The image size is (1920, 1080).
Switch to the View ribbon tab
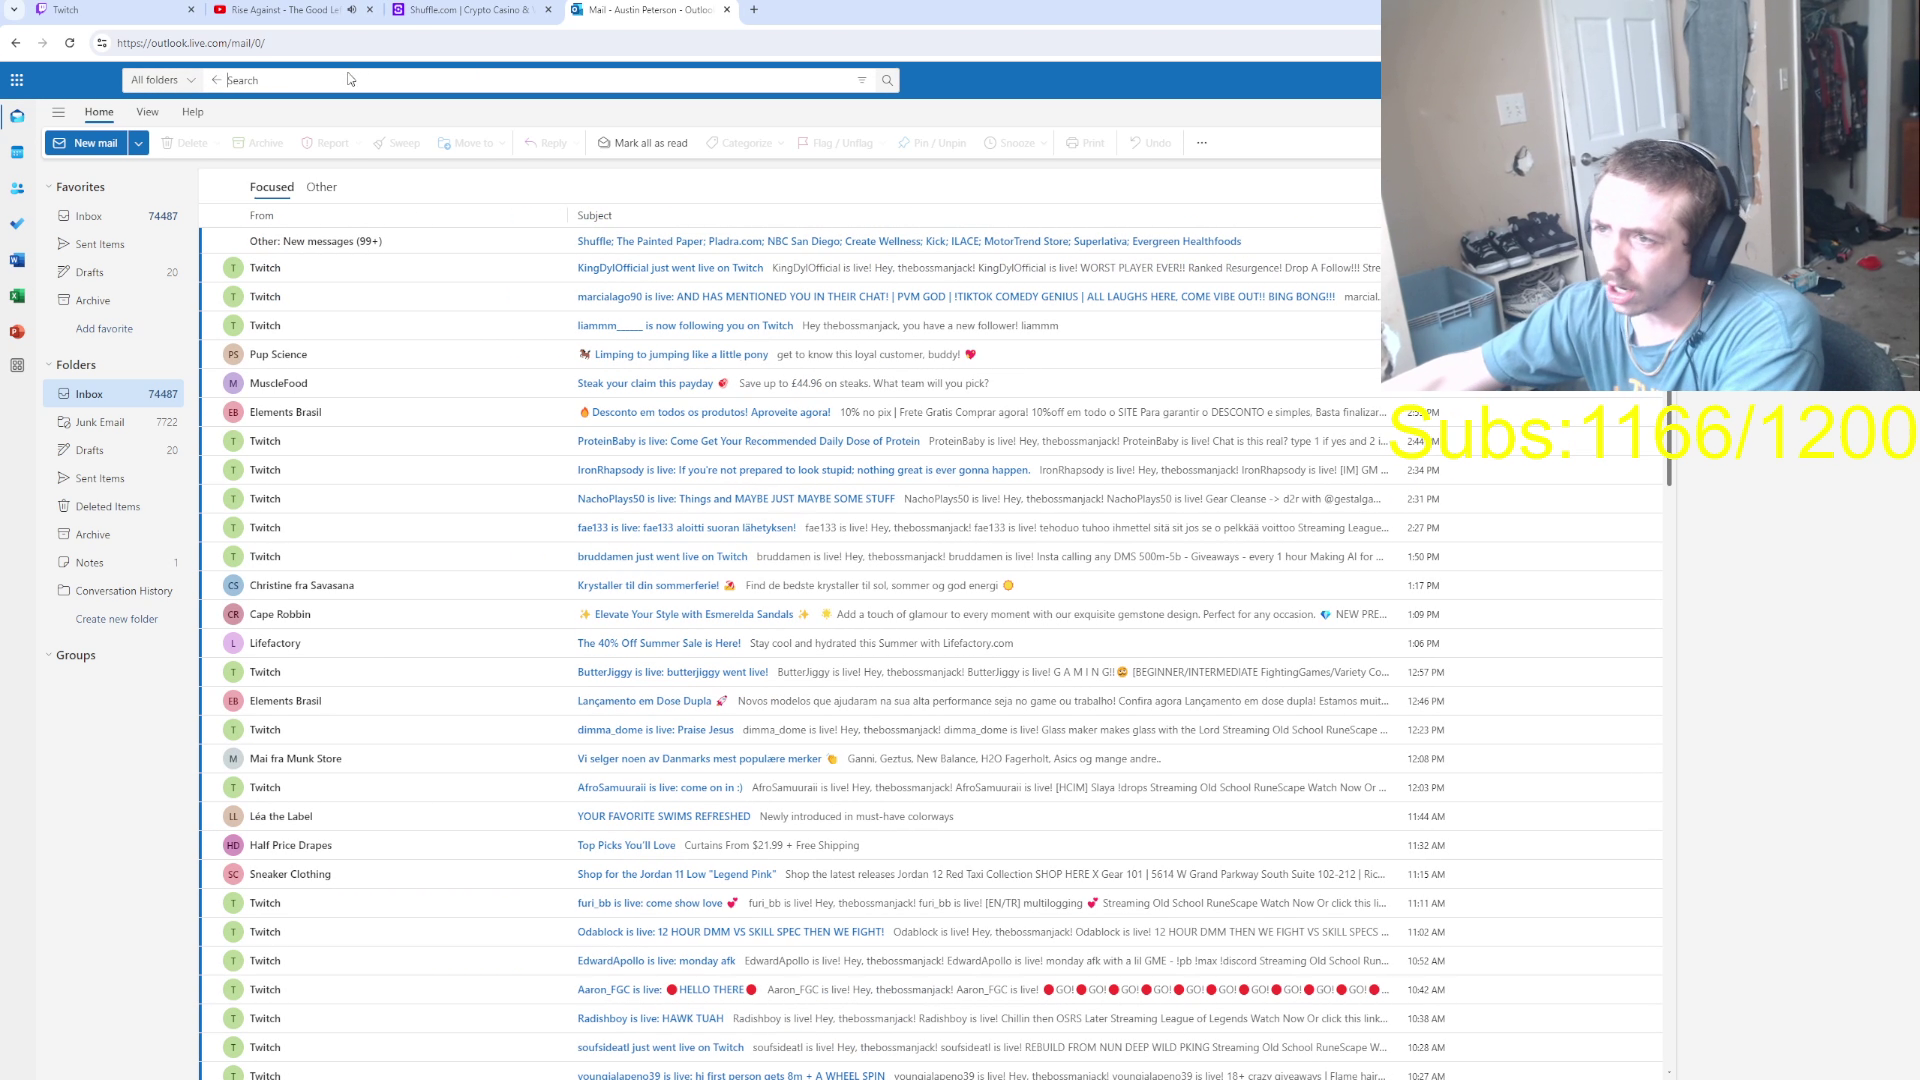(147, 112)
